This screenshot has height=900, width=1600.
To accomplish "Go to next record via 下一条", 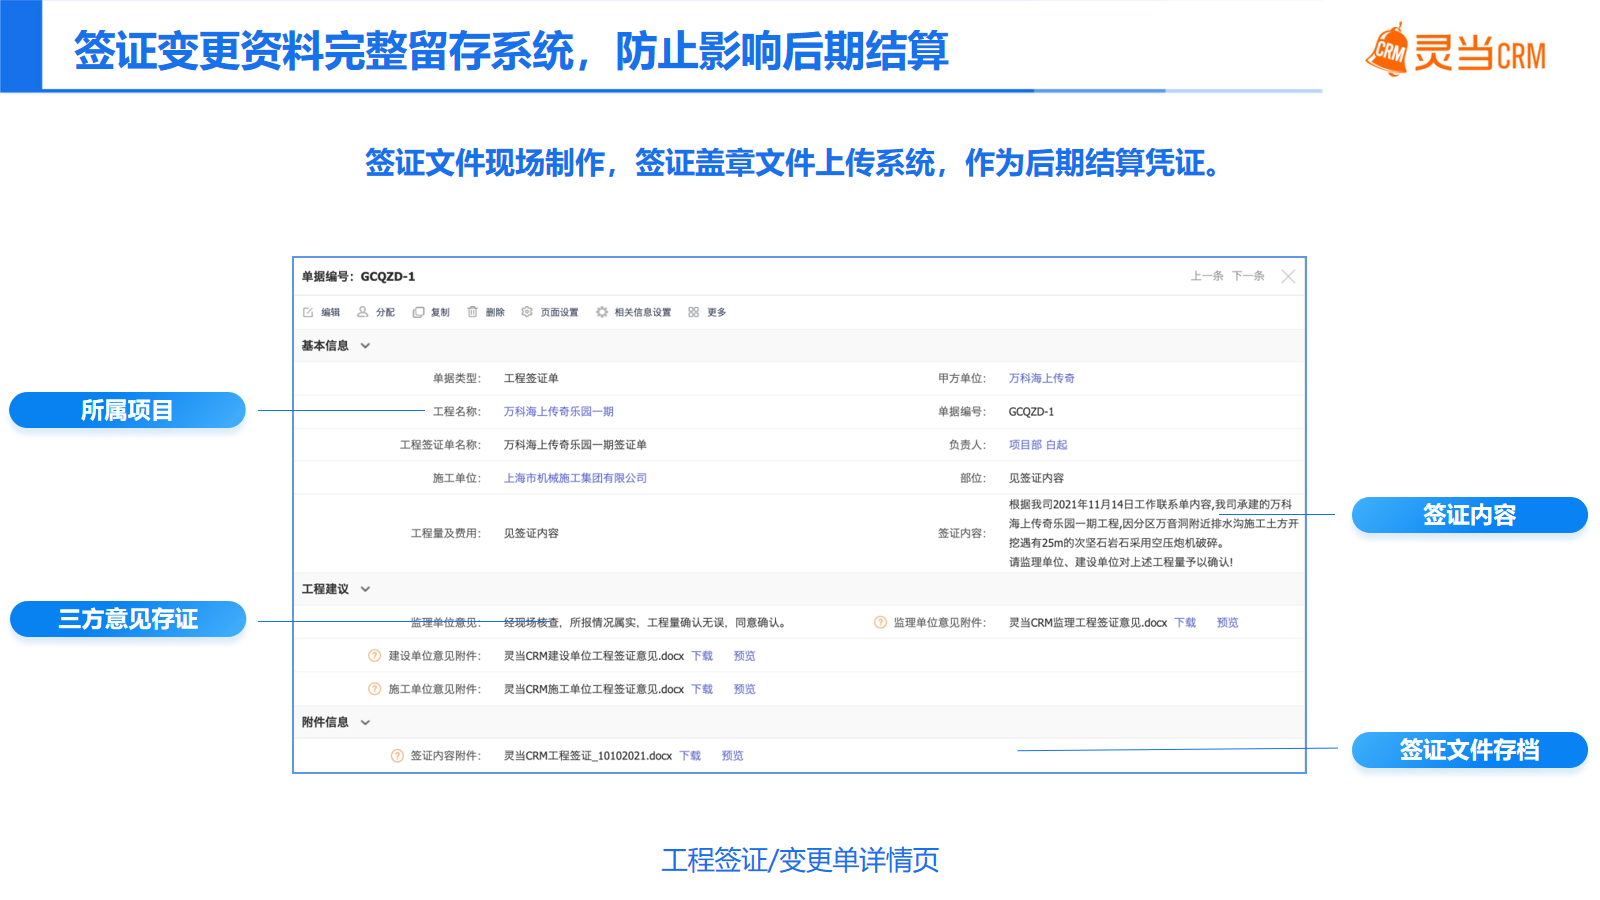I will click(x=1248, y=276).
